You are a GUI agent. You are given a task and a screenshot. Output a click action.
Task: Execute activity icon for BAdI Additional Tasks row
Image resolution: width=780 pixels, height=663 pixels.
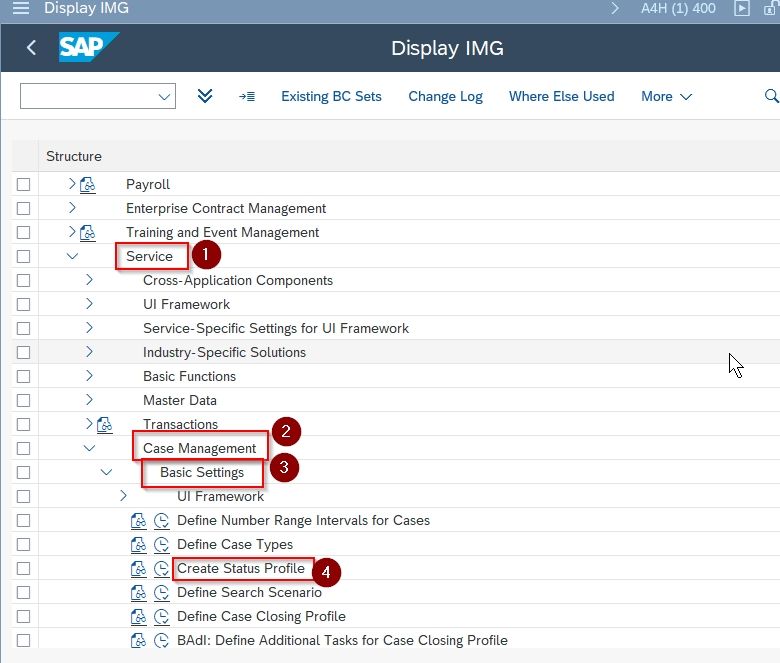pyautogui.click(x=161, y=641)
